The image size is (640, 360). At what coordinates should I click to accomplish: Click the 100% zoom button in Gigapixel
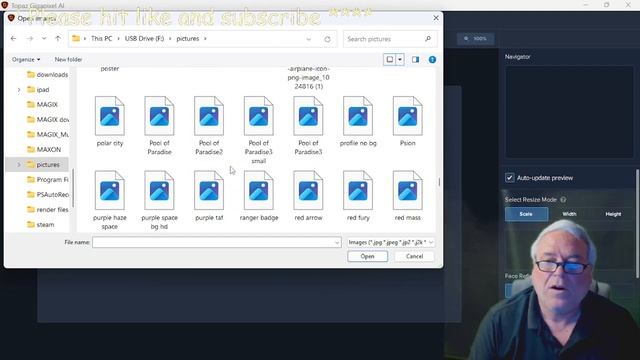pos(476,39)
